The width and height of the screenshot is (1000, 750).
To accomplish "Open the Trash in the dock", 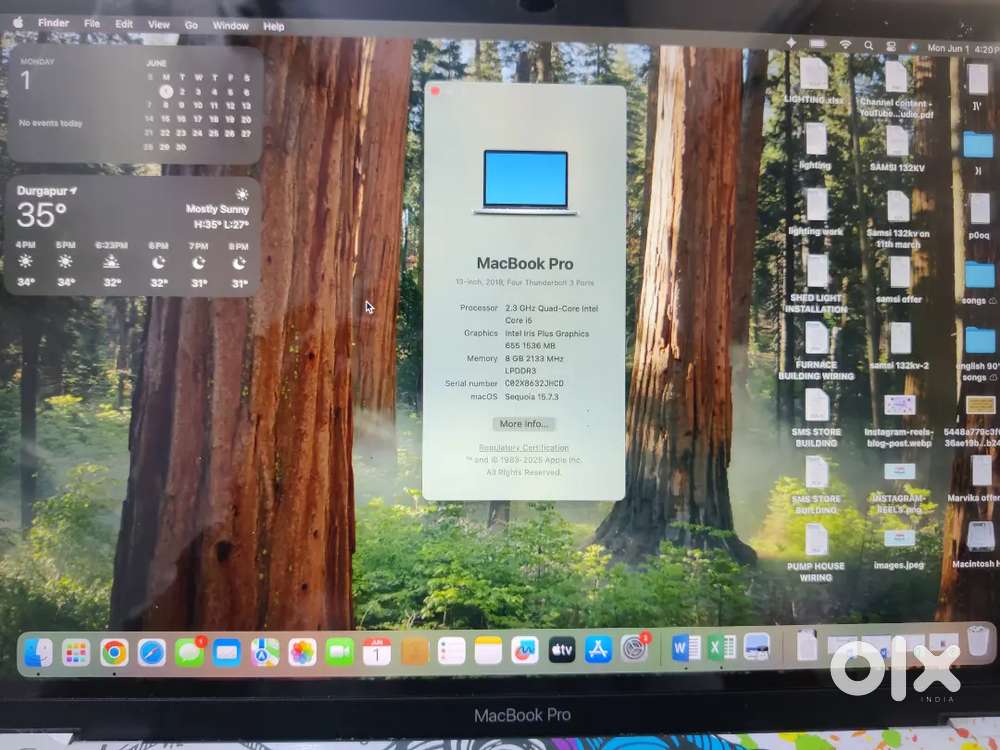I will point(978,640).
